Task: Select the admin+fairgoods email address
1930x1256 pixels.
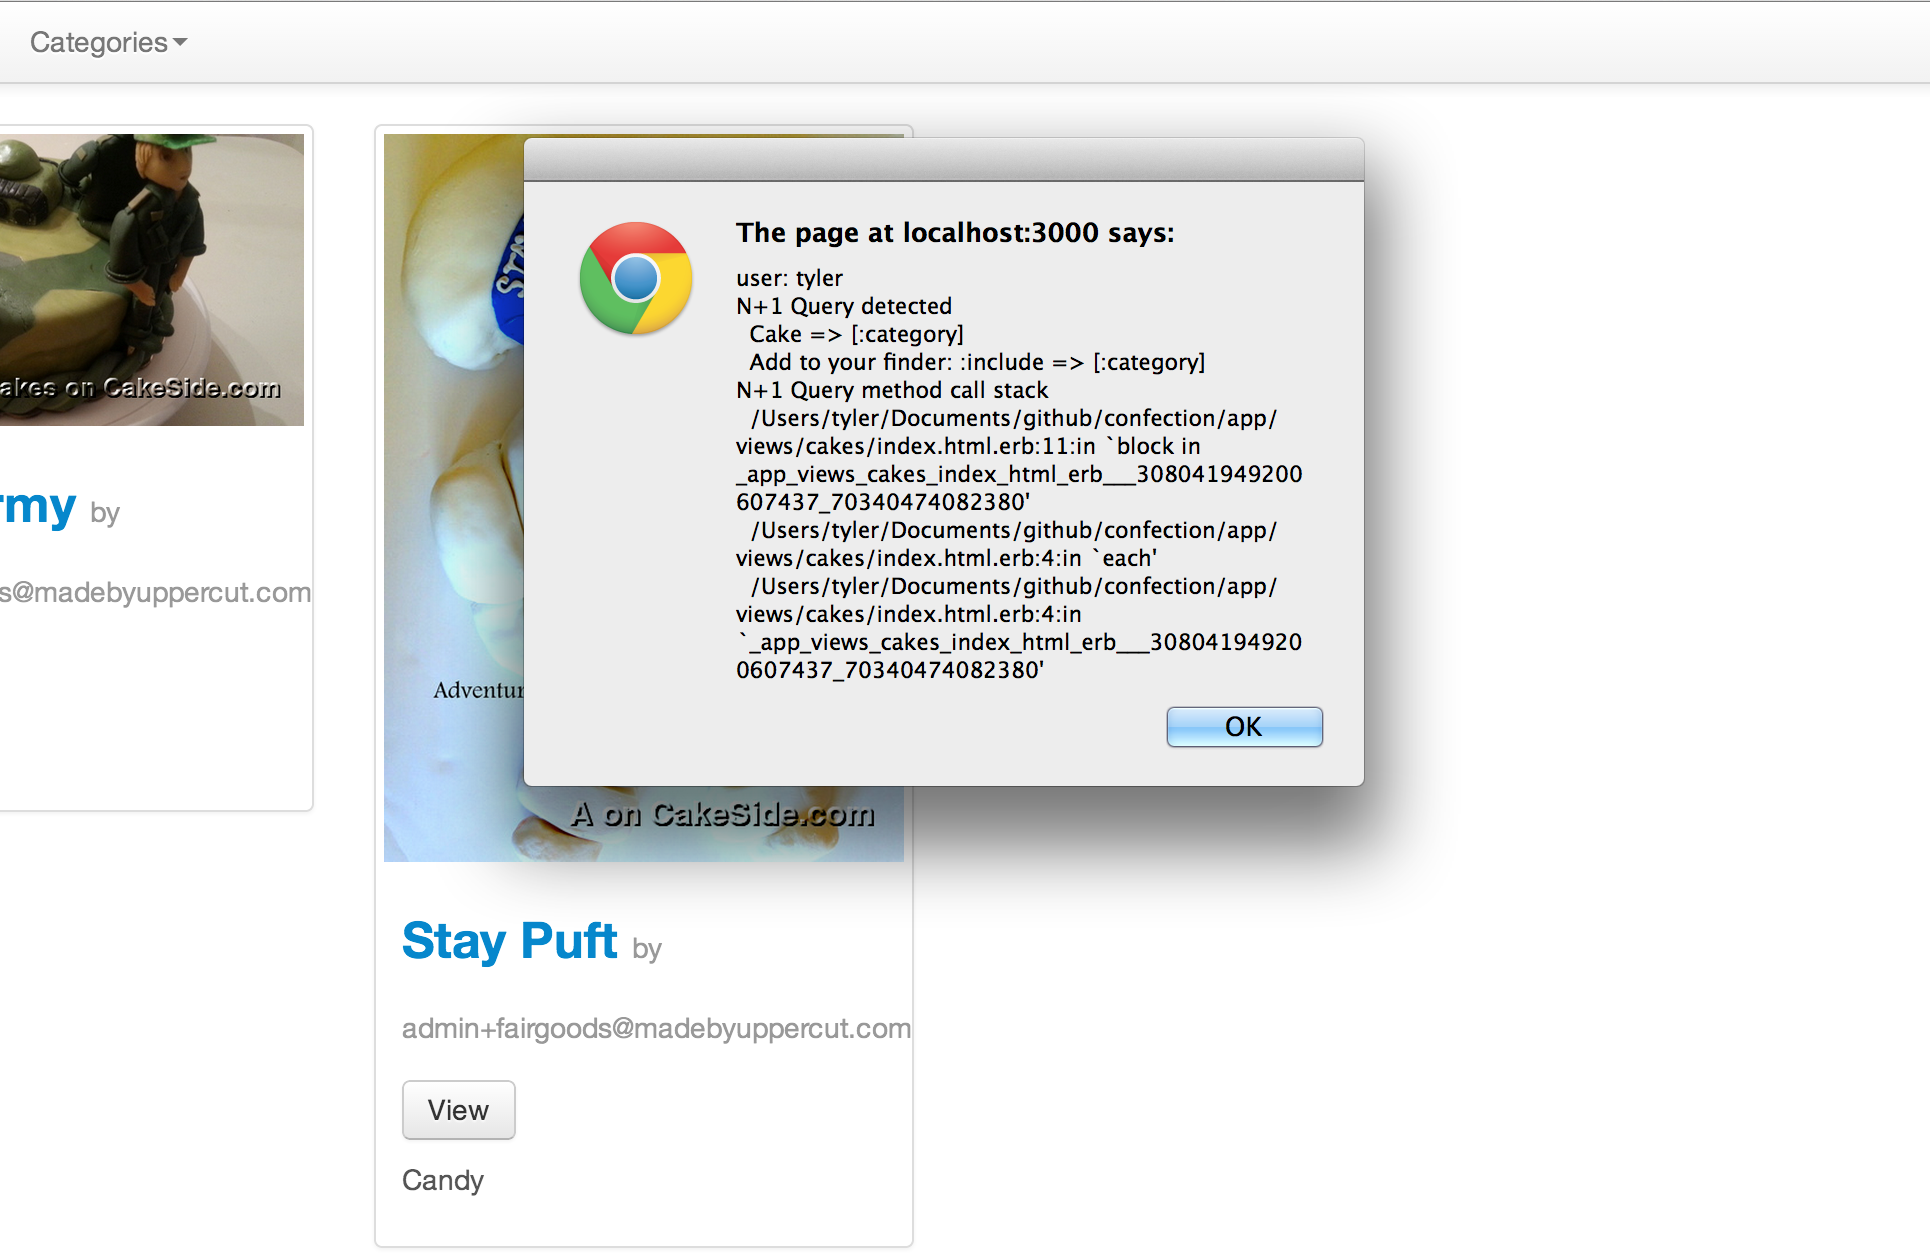Action: tap(655, 1028)
